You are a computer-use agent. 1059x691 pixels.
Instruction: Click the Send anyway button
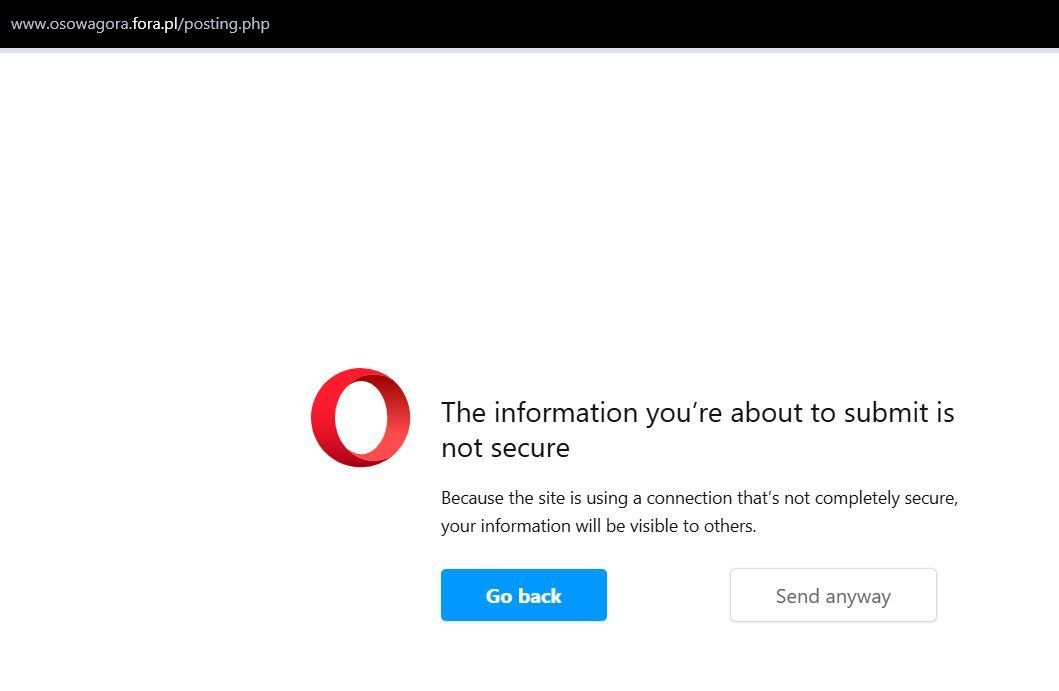833,596
